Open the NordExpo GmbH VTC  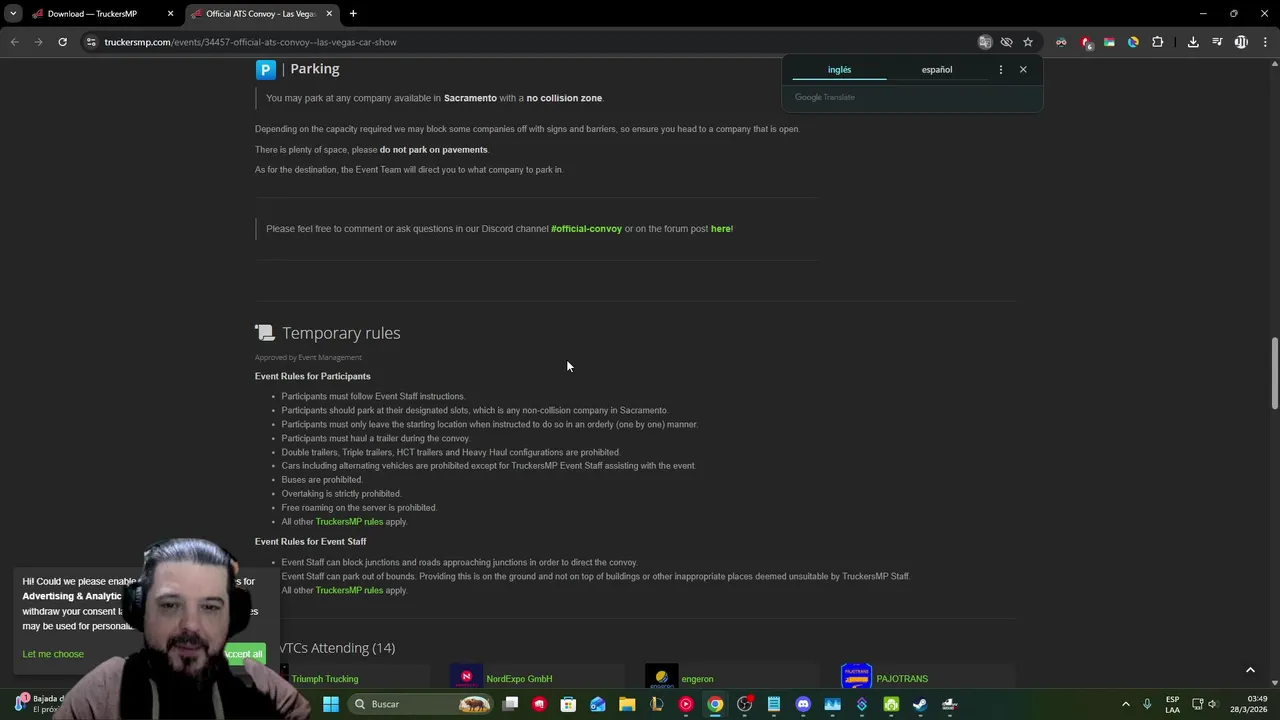[519, 679]
